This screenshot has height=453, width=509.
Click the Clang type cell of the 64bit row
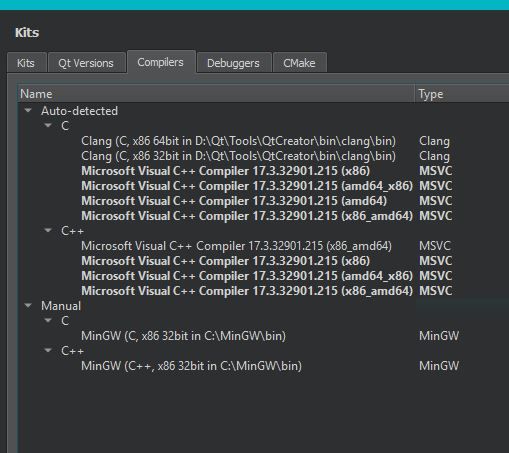434,141
